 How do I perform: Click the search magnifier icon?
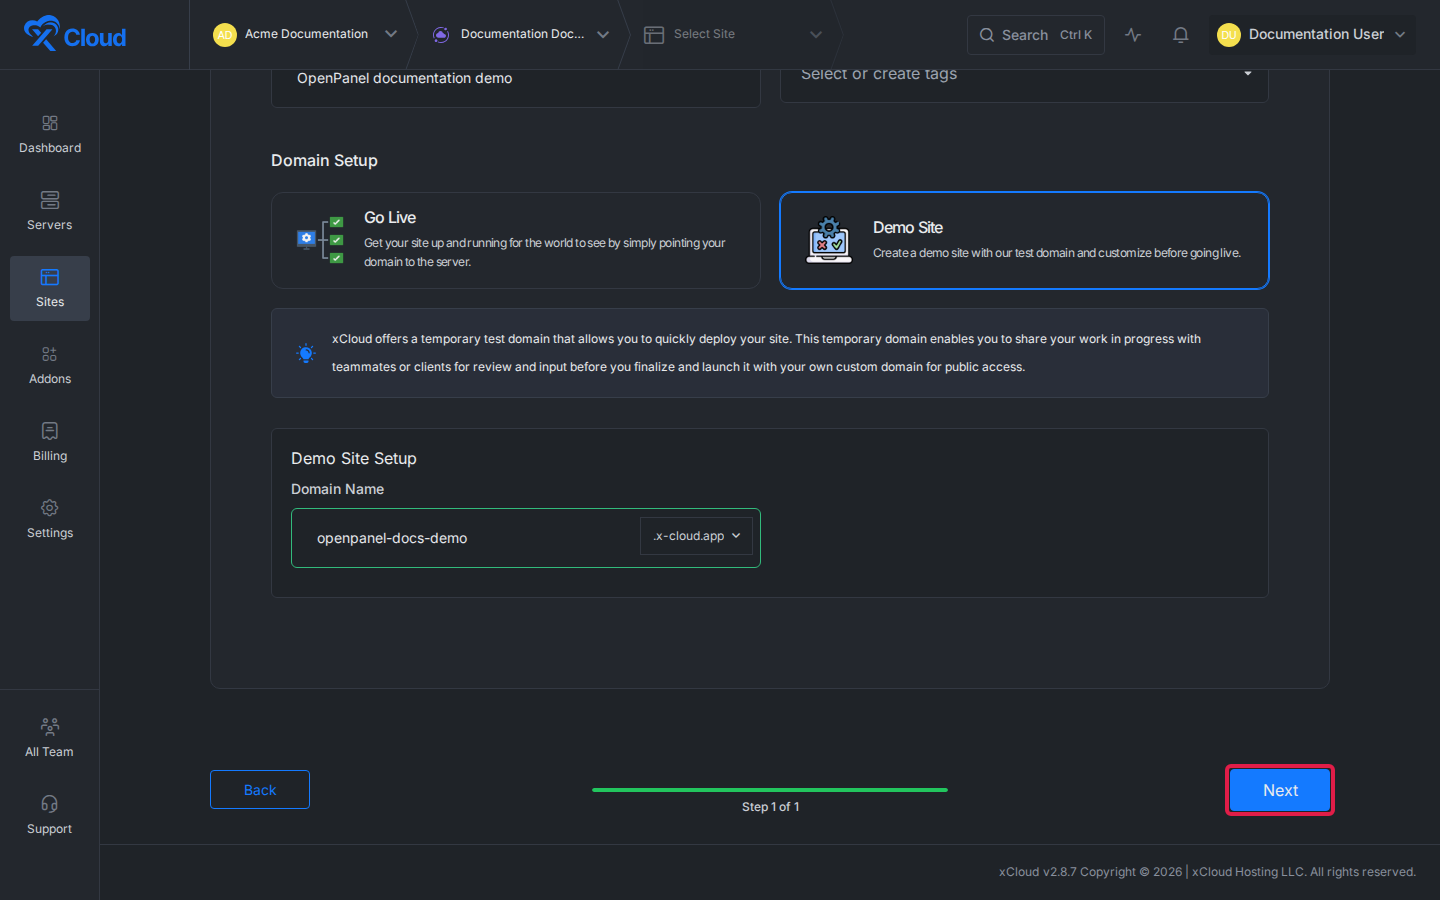987,35
